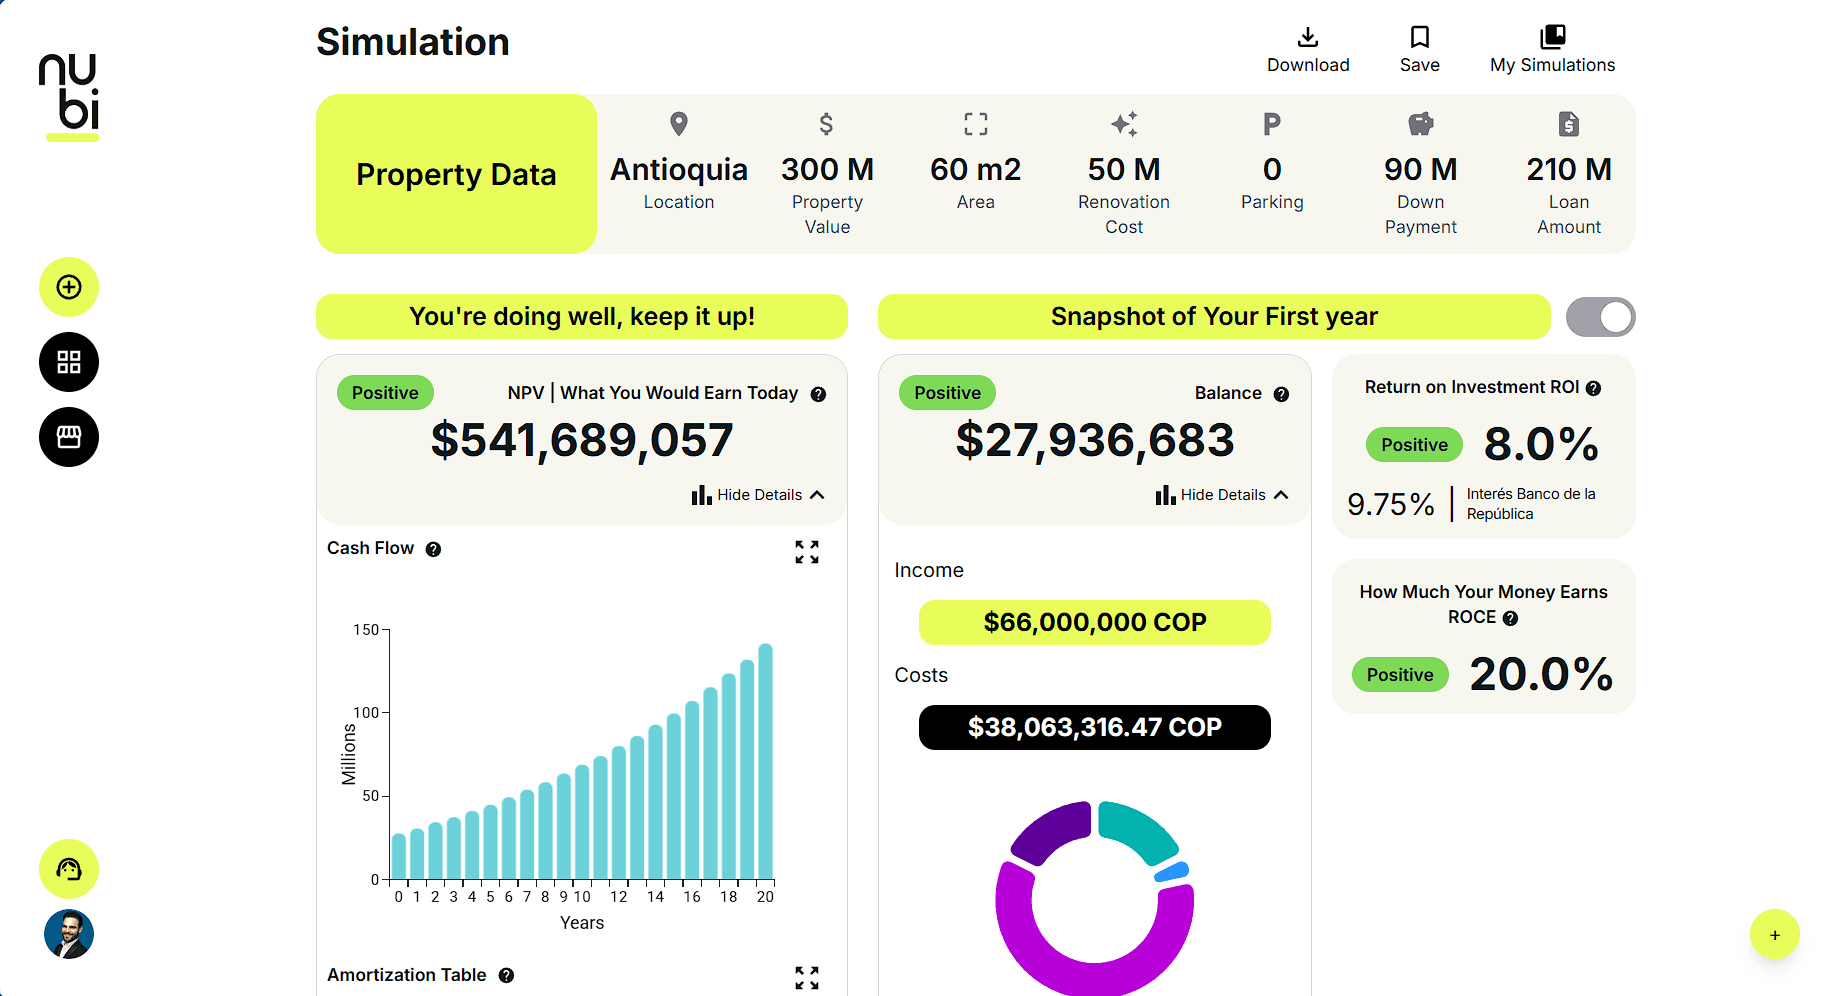Open the profile avatar photo
The width and height of the screenshot is (1838, 996).
(x=68, y=935)
